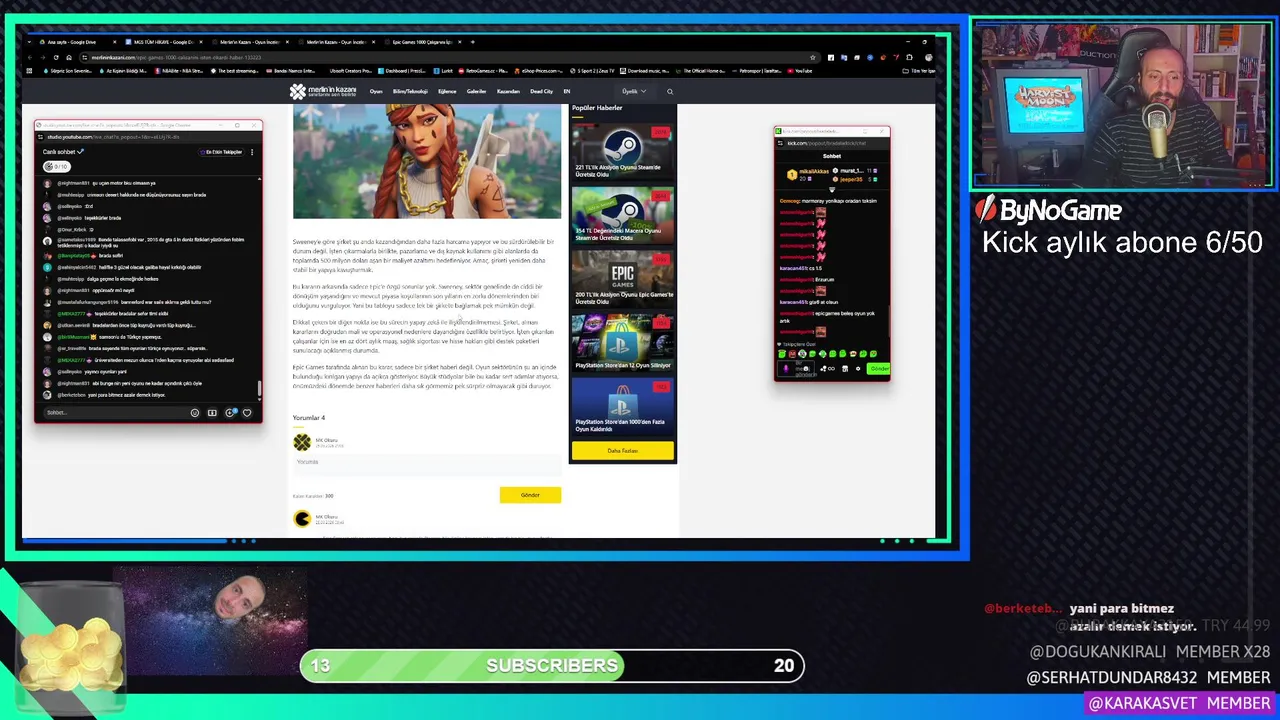Switch site language to EN

[567, 92]
